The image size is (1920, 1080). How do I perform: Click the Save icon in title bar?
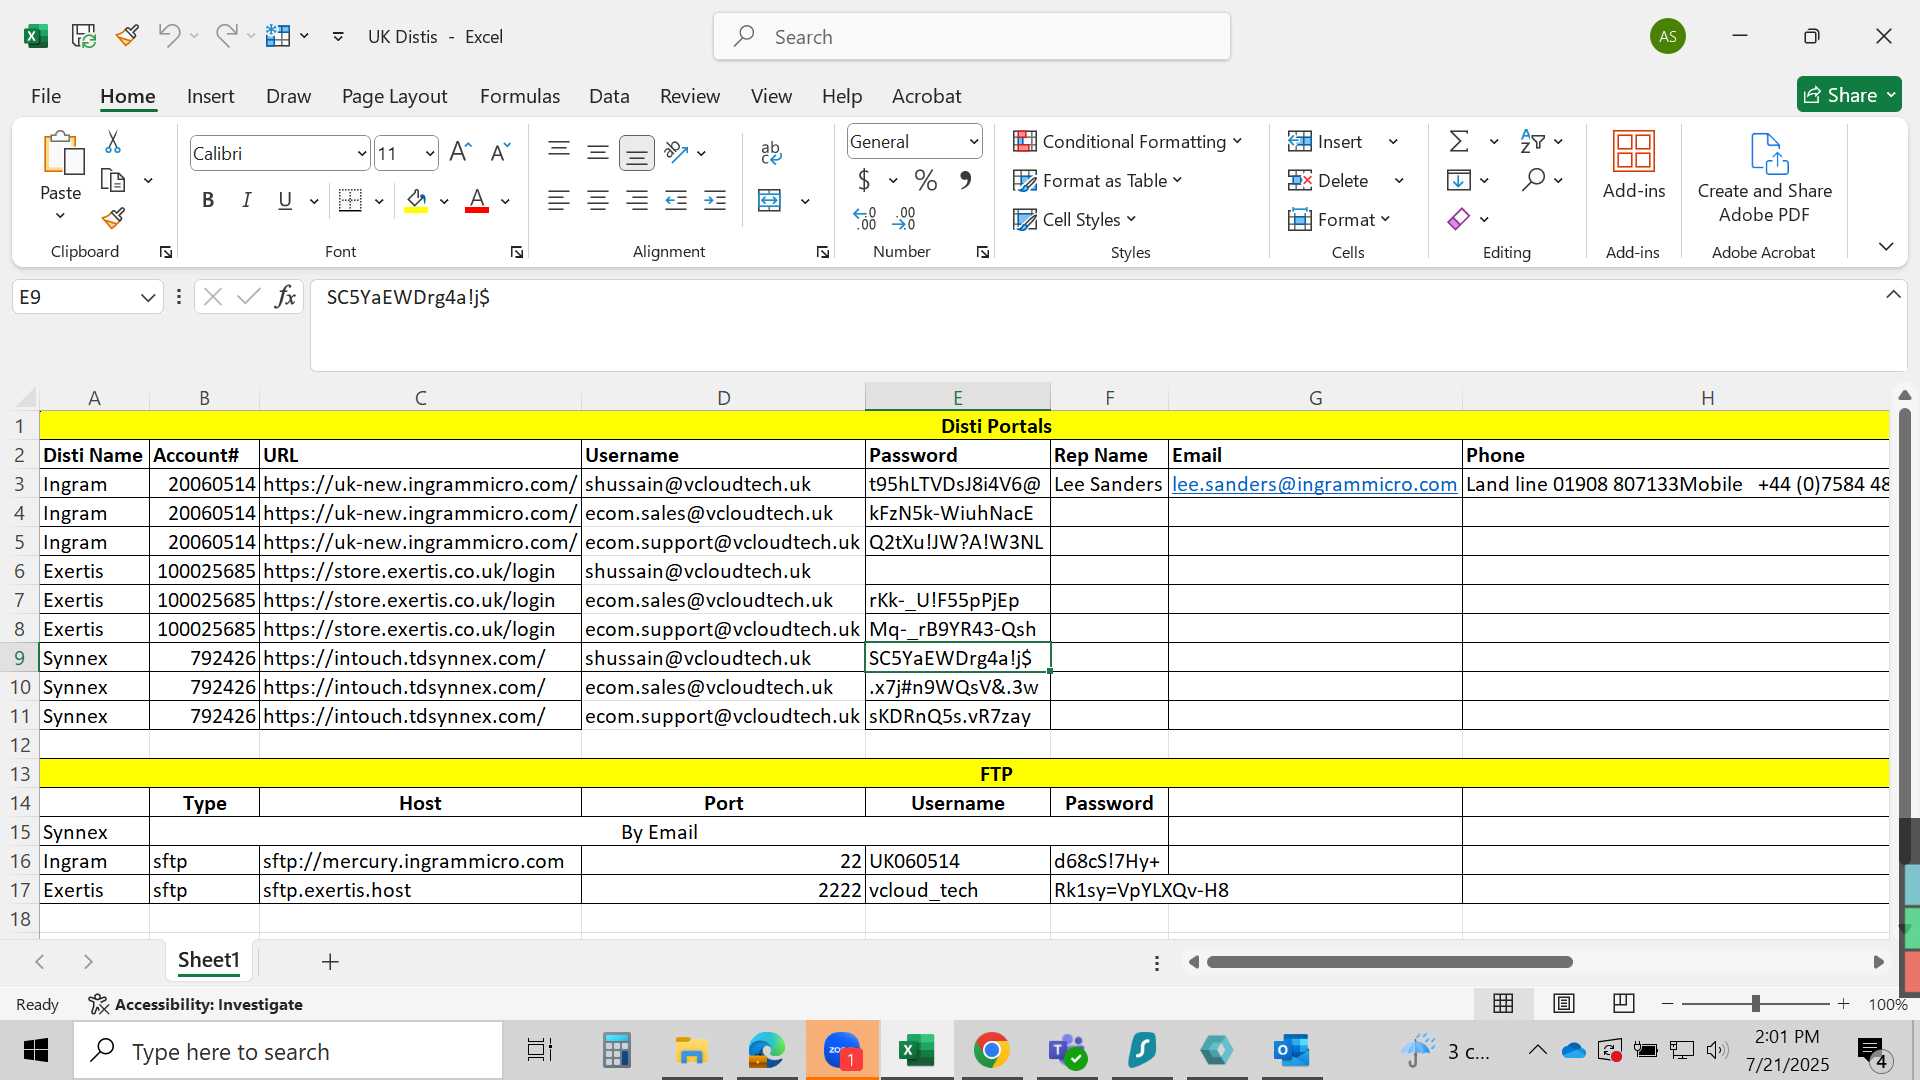84,37
